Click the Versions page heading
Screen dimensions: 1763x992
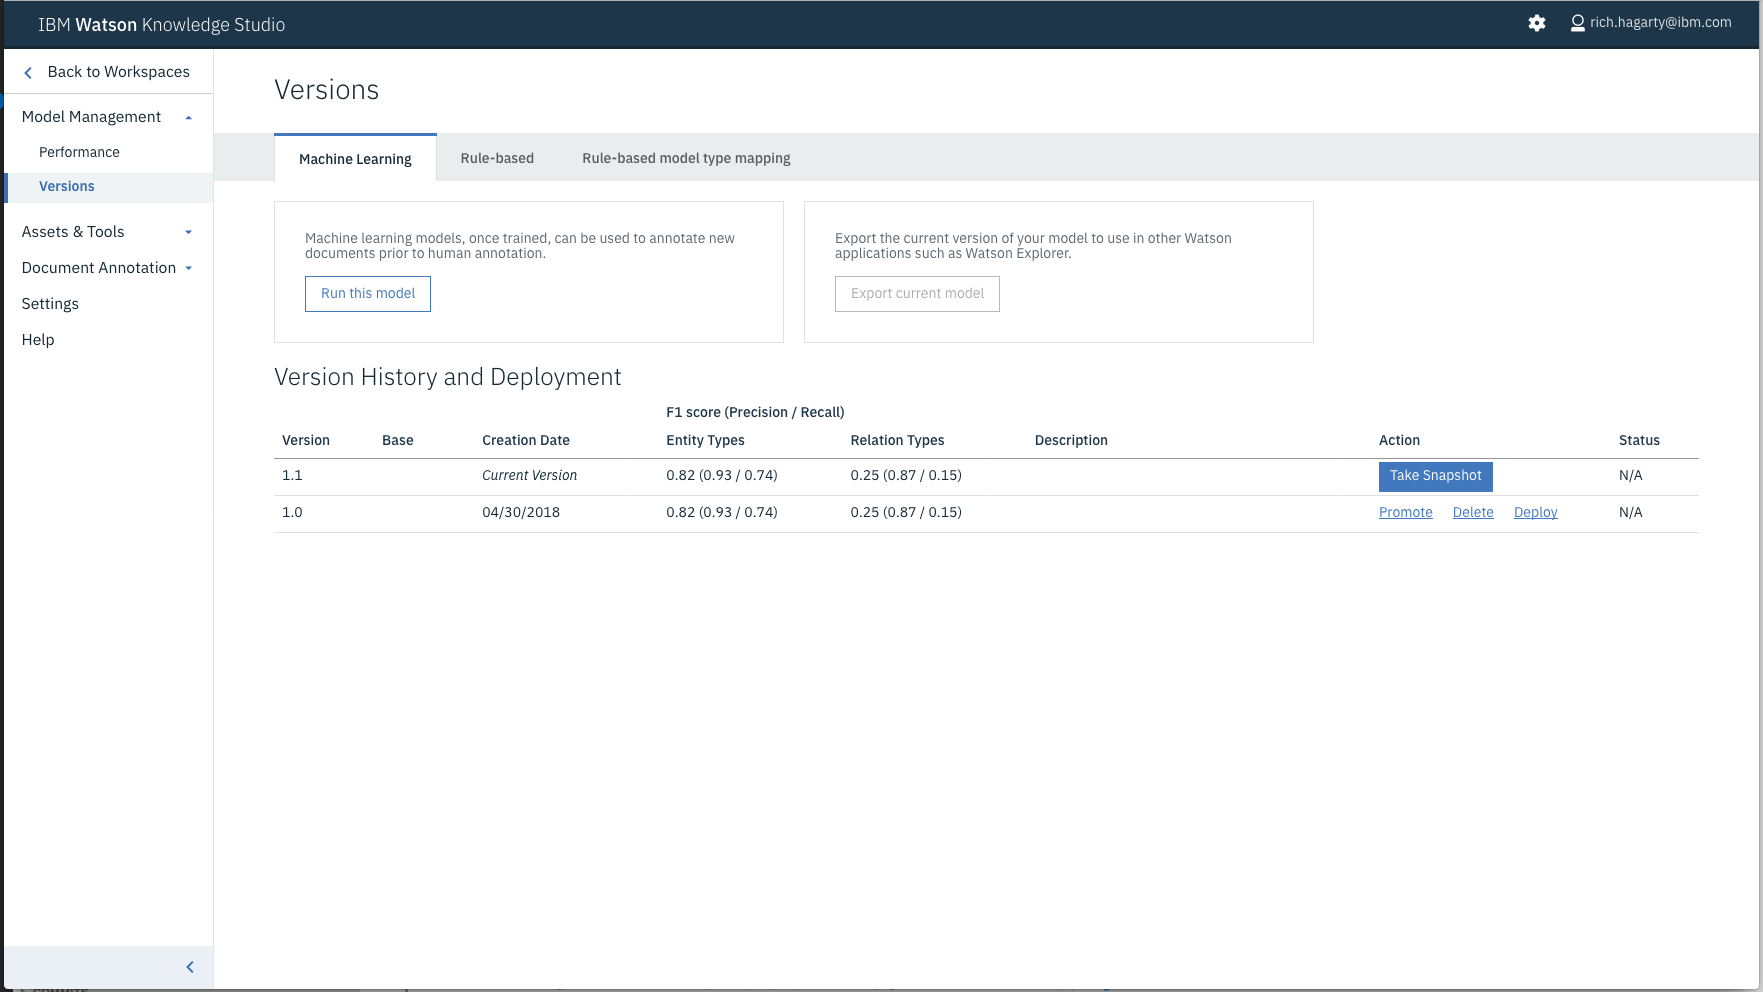pos(326,90)
